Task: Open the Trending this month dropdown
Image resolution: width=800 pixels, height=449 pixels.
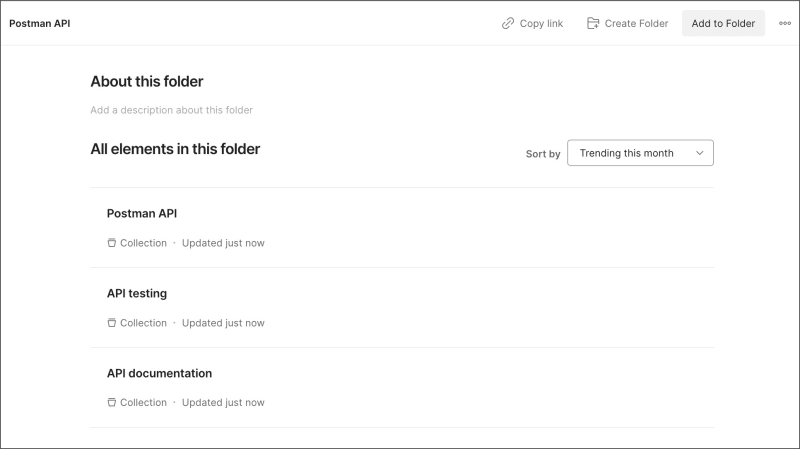Action: coord(640,153)
